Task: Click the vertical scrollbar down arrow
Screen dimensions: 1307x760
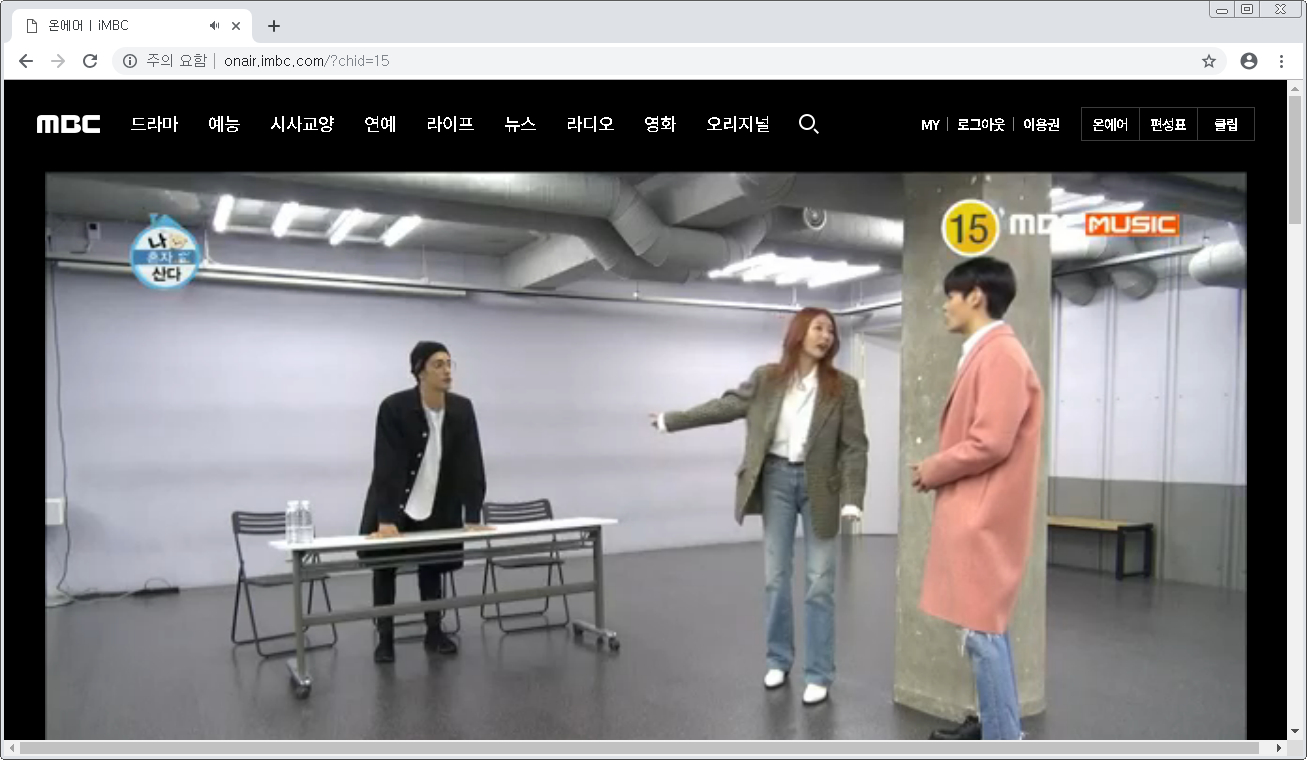Action: 1296,733
